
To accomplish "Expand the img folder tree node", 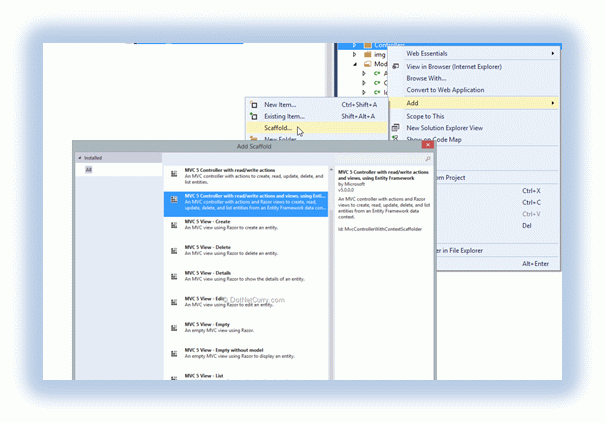I will (x=354, y=54).
